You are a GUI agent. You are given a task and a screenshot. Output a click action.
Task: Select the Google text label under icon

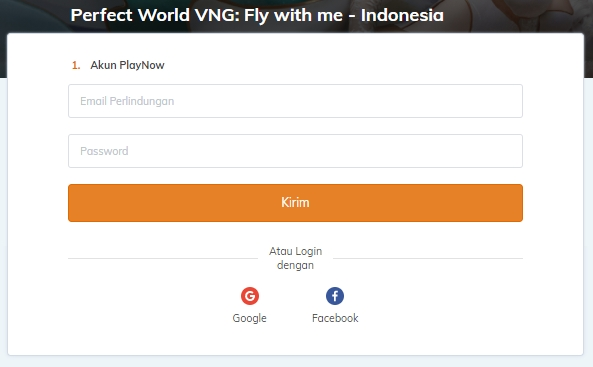click(250, 318)
